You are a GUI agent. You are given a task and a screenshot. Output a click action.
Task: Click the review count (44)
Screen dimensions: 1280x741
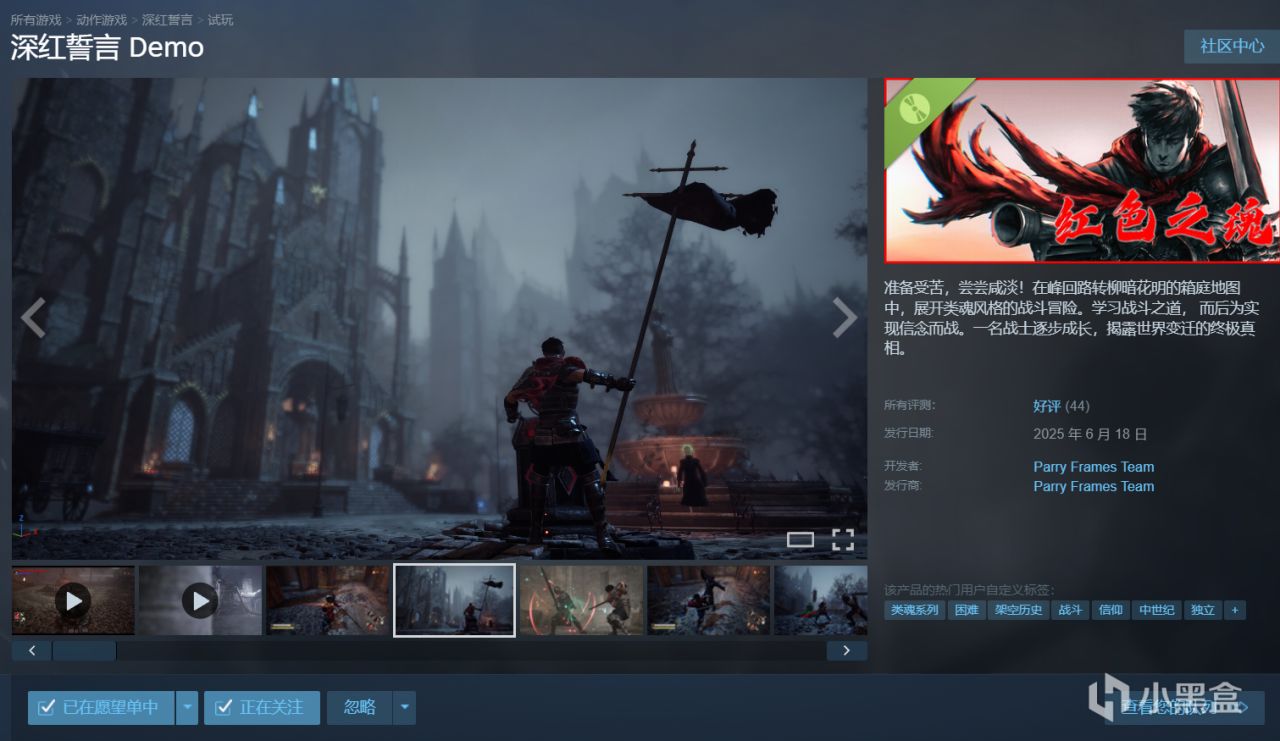(1077, 406)
